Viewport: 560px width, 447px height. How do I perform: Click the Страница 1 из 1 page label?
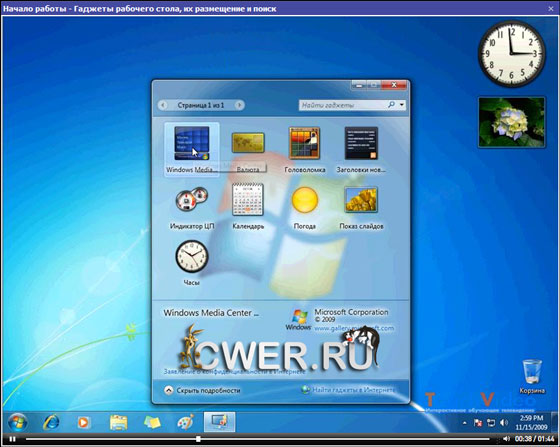201,105
